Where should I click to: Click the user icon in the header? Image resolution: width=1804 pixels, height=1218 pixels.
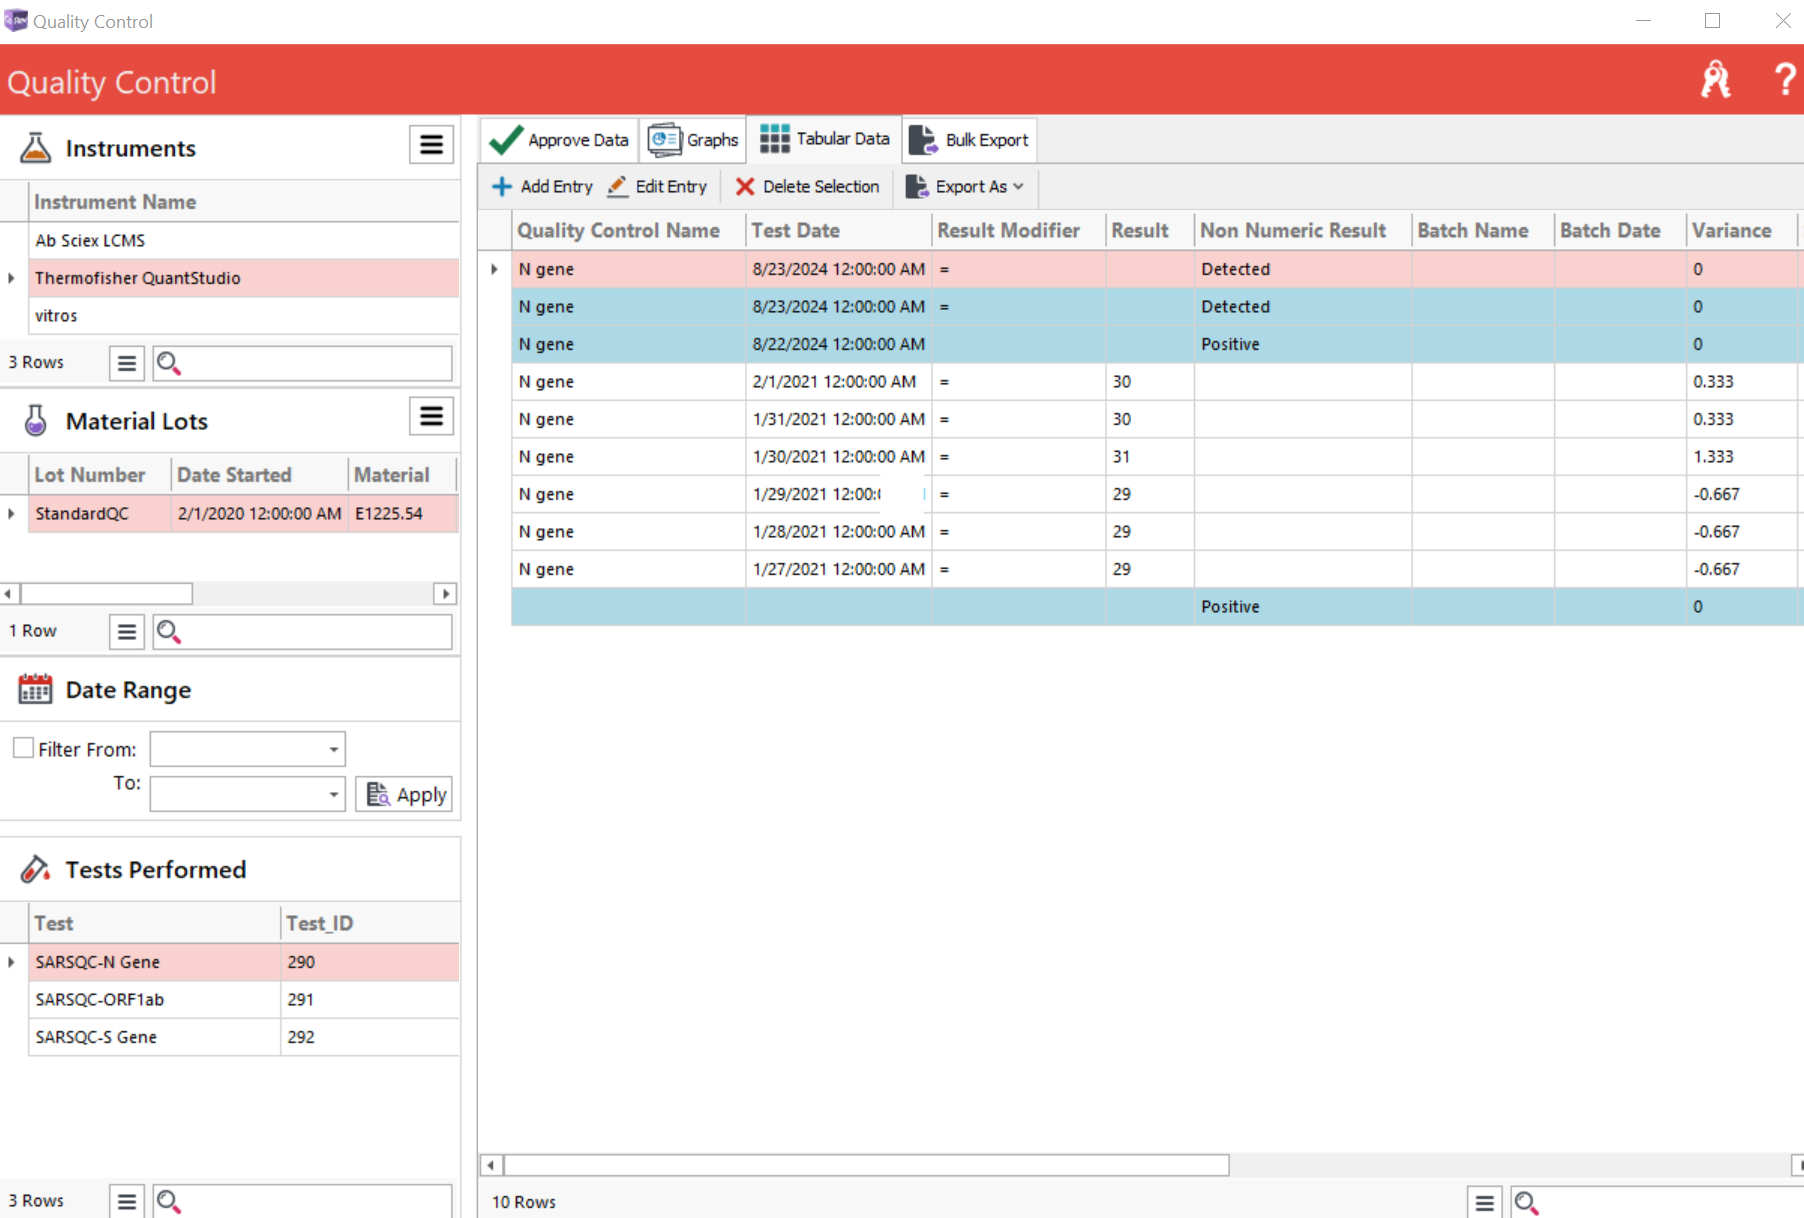pos(1716,79)
